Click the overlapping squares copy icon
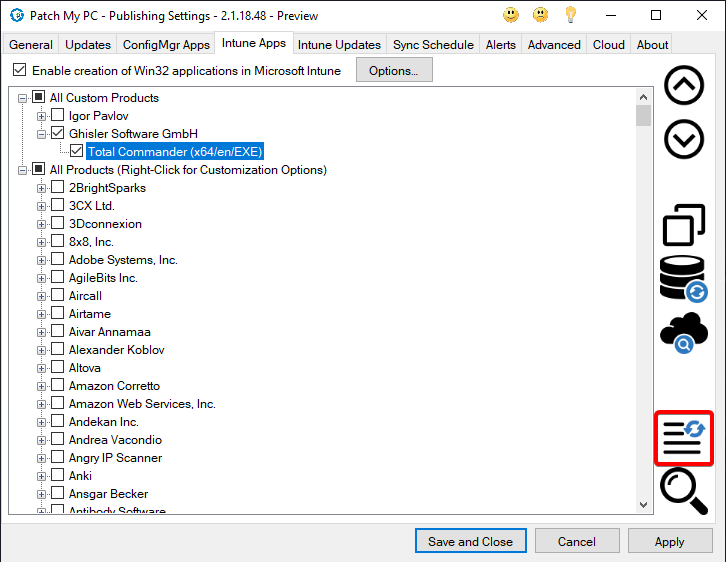 (684, 224)
